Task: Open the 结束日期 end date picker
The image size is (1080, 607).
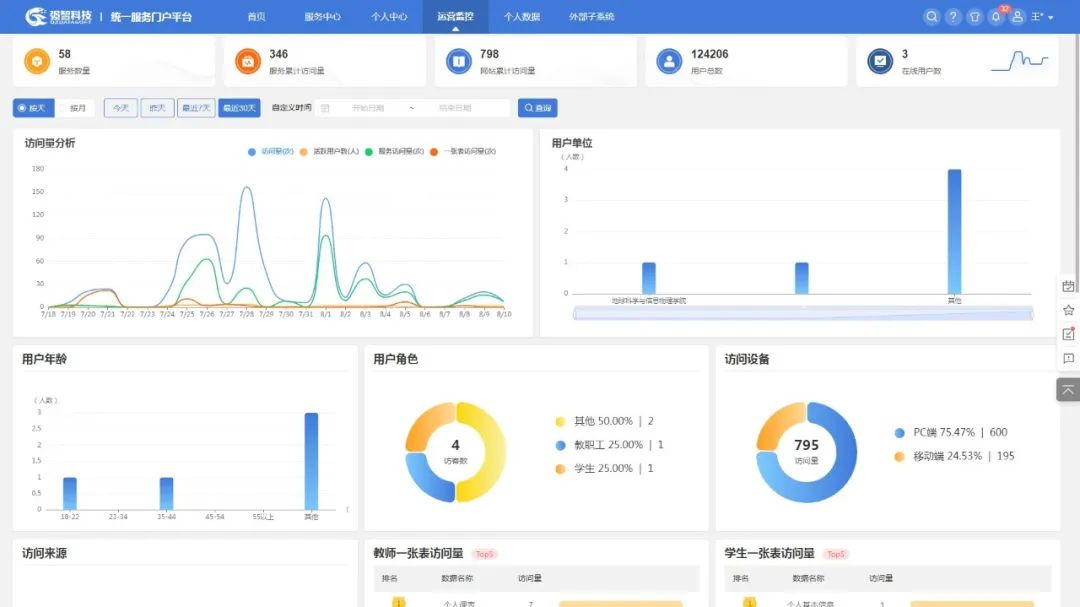Action: 454,108
